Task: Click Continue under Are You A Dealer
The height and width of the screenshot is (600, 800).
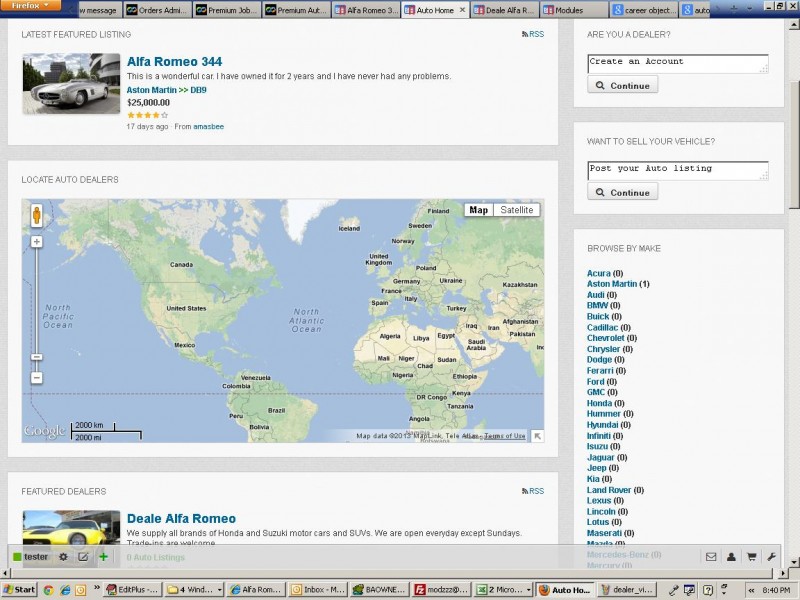Action: tap(622, 85)
